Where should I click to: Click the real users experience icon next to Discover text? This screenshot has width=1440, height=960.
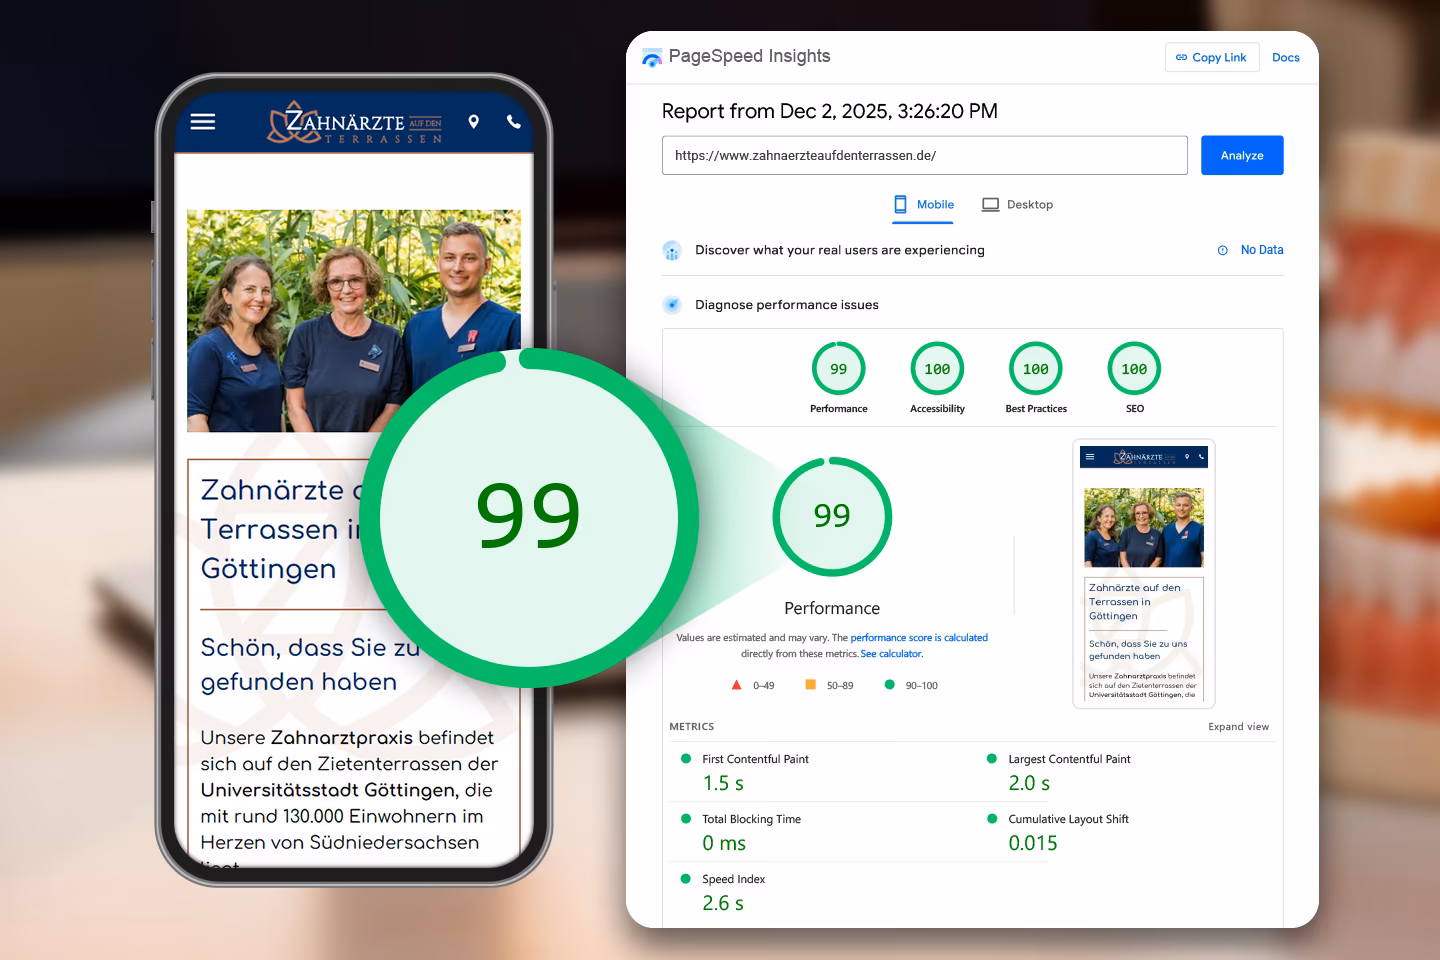click(x=671, y=250)
